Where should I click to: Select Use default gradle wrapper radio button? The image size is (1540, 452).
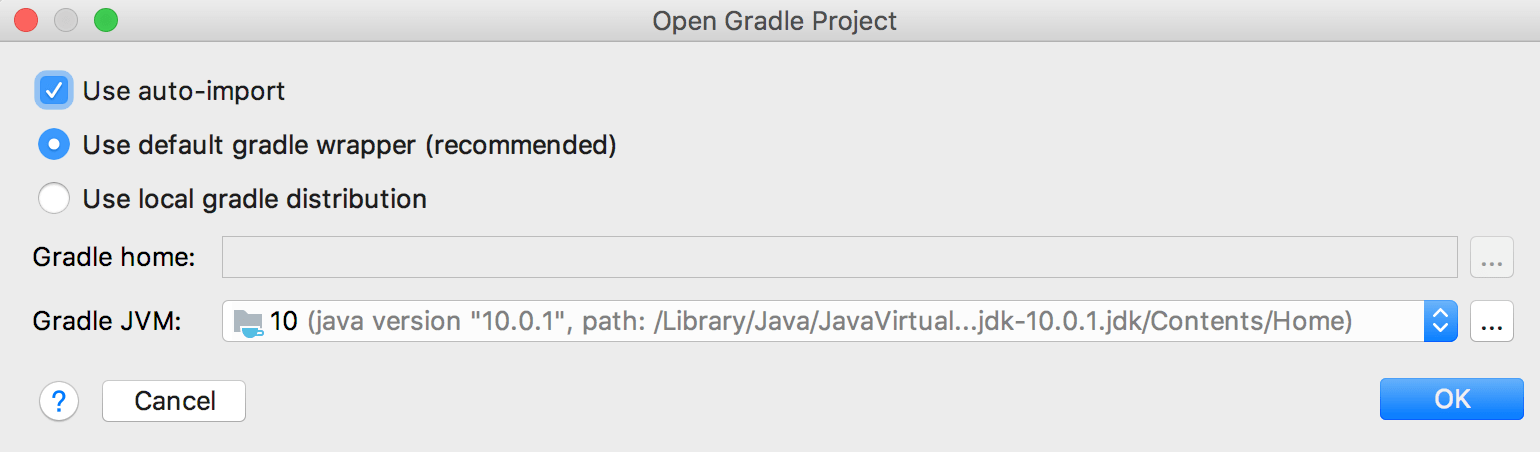54,145
